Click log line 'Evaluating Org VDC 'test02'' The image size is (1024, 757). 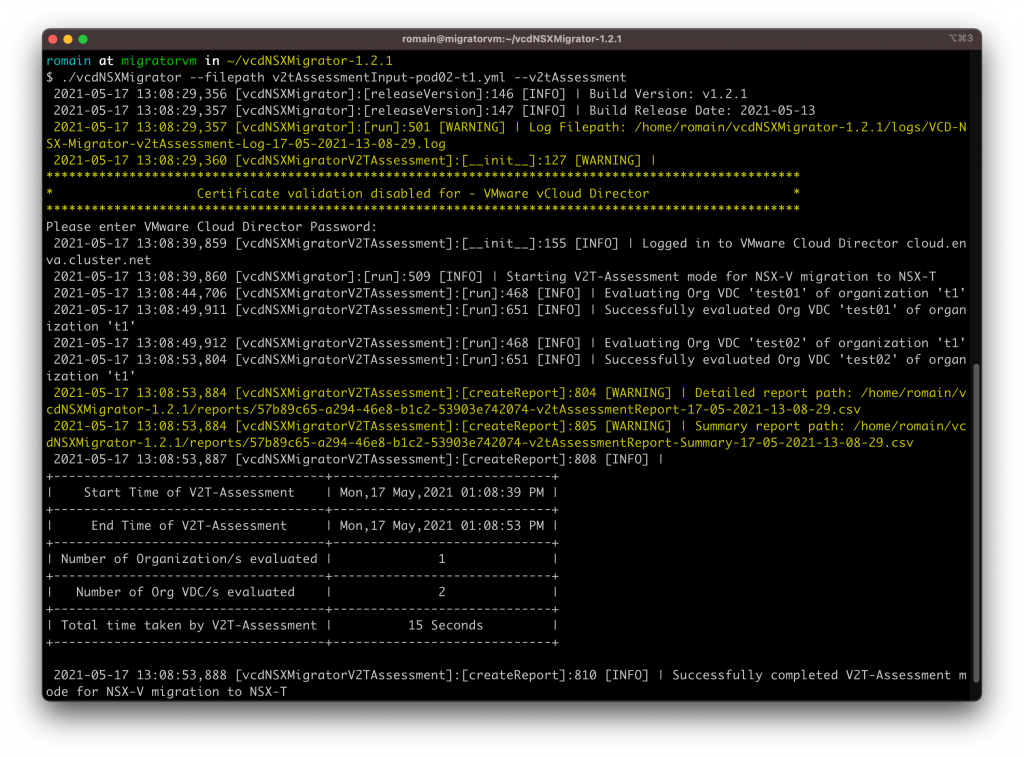509,343
